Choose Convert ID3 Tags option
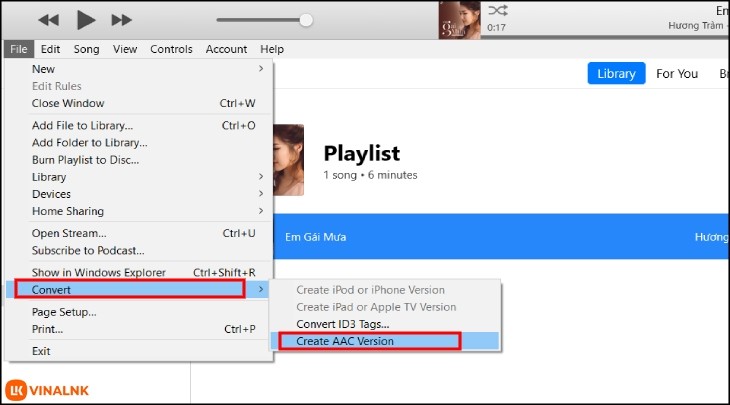The width and height of the screenshot is (730, 405). [x=343, y=324]
